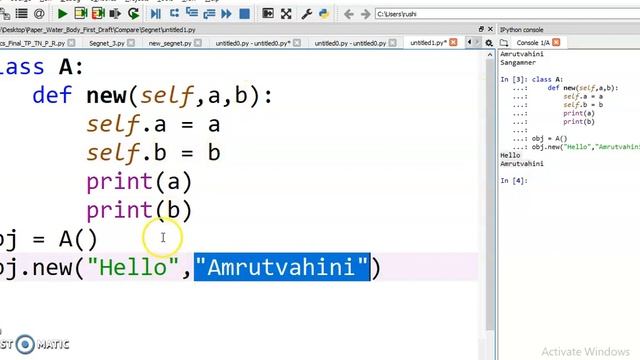Stop debugging with the blue square icon

[244, 14]
